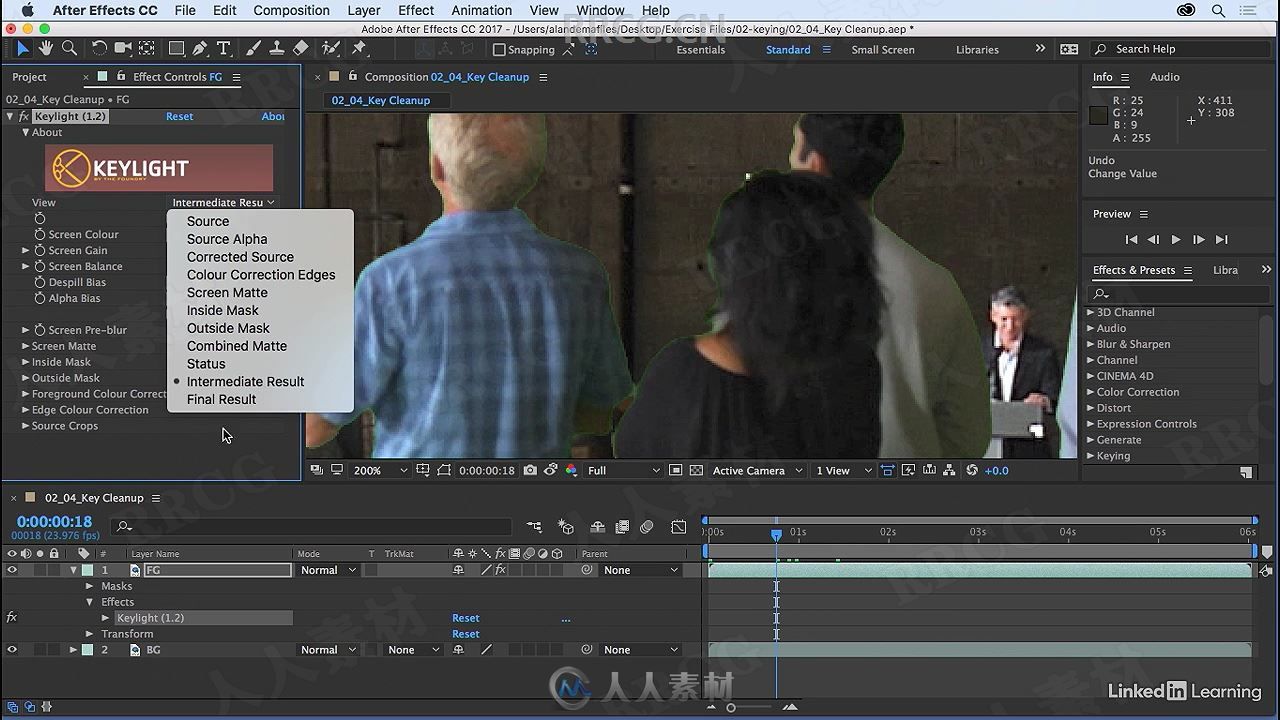1280x720 pixels.
Task: Hide the BG layer video eye
Action: click(12, 650)
